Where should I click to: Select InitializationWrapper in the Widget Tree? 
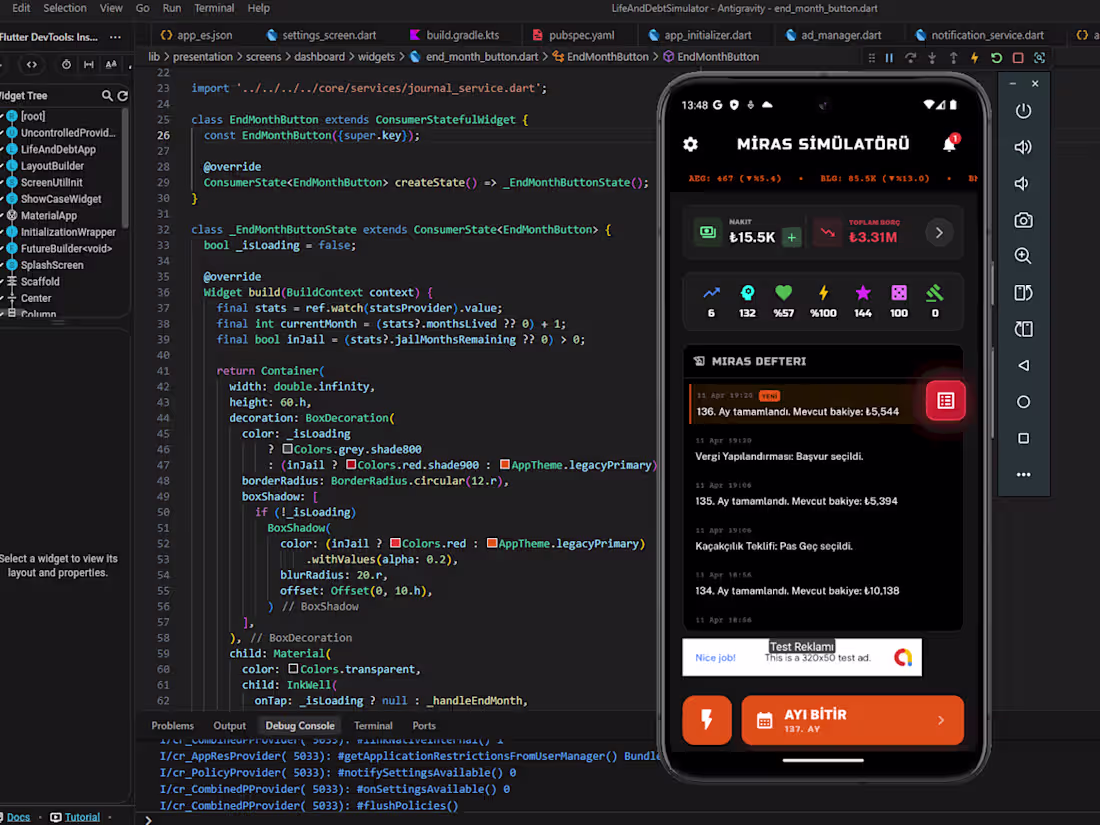pyautogui.click(x=68, y=232)
